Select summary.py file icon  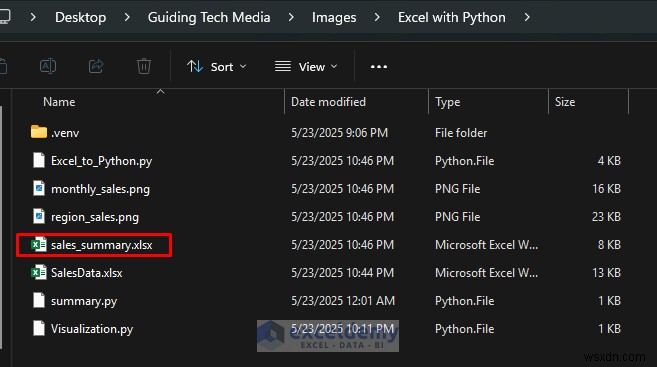click(39, 300)
